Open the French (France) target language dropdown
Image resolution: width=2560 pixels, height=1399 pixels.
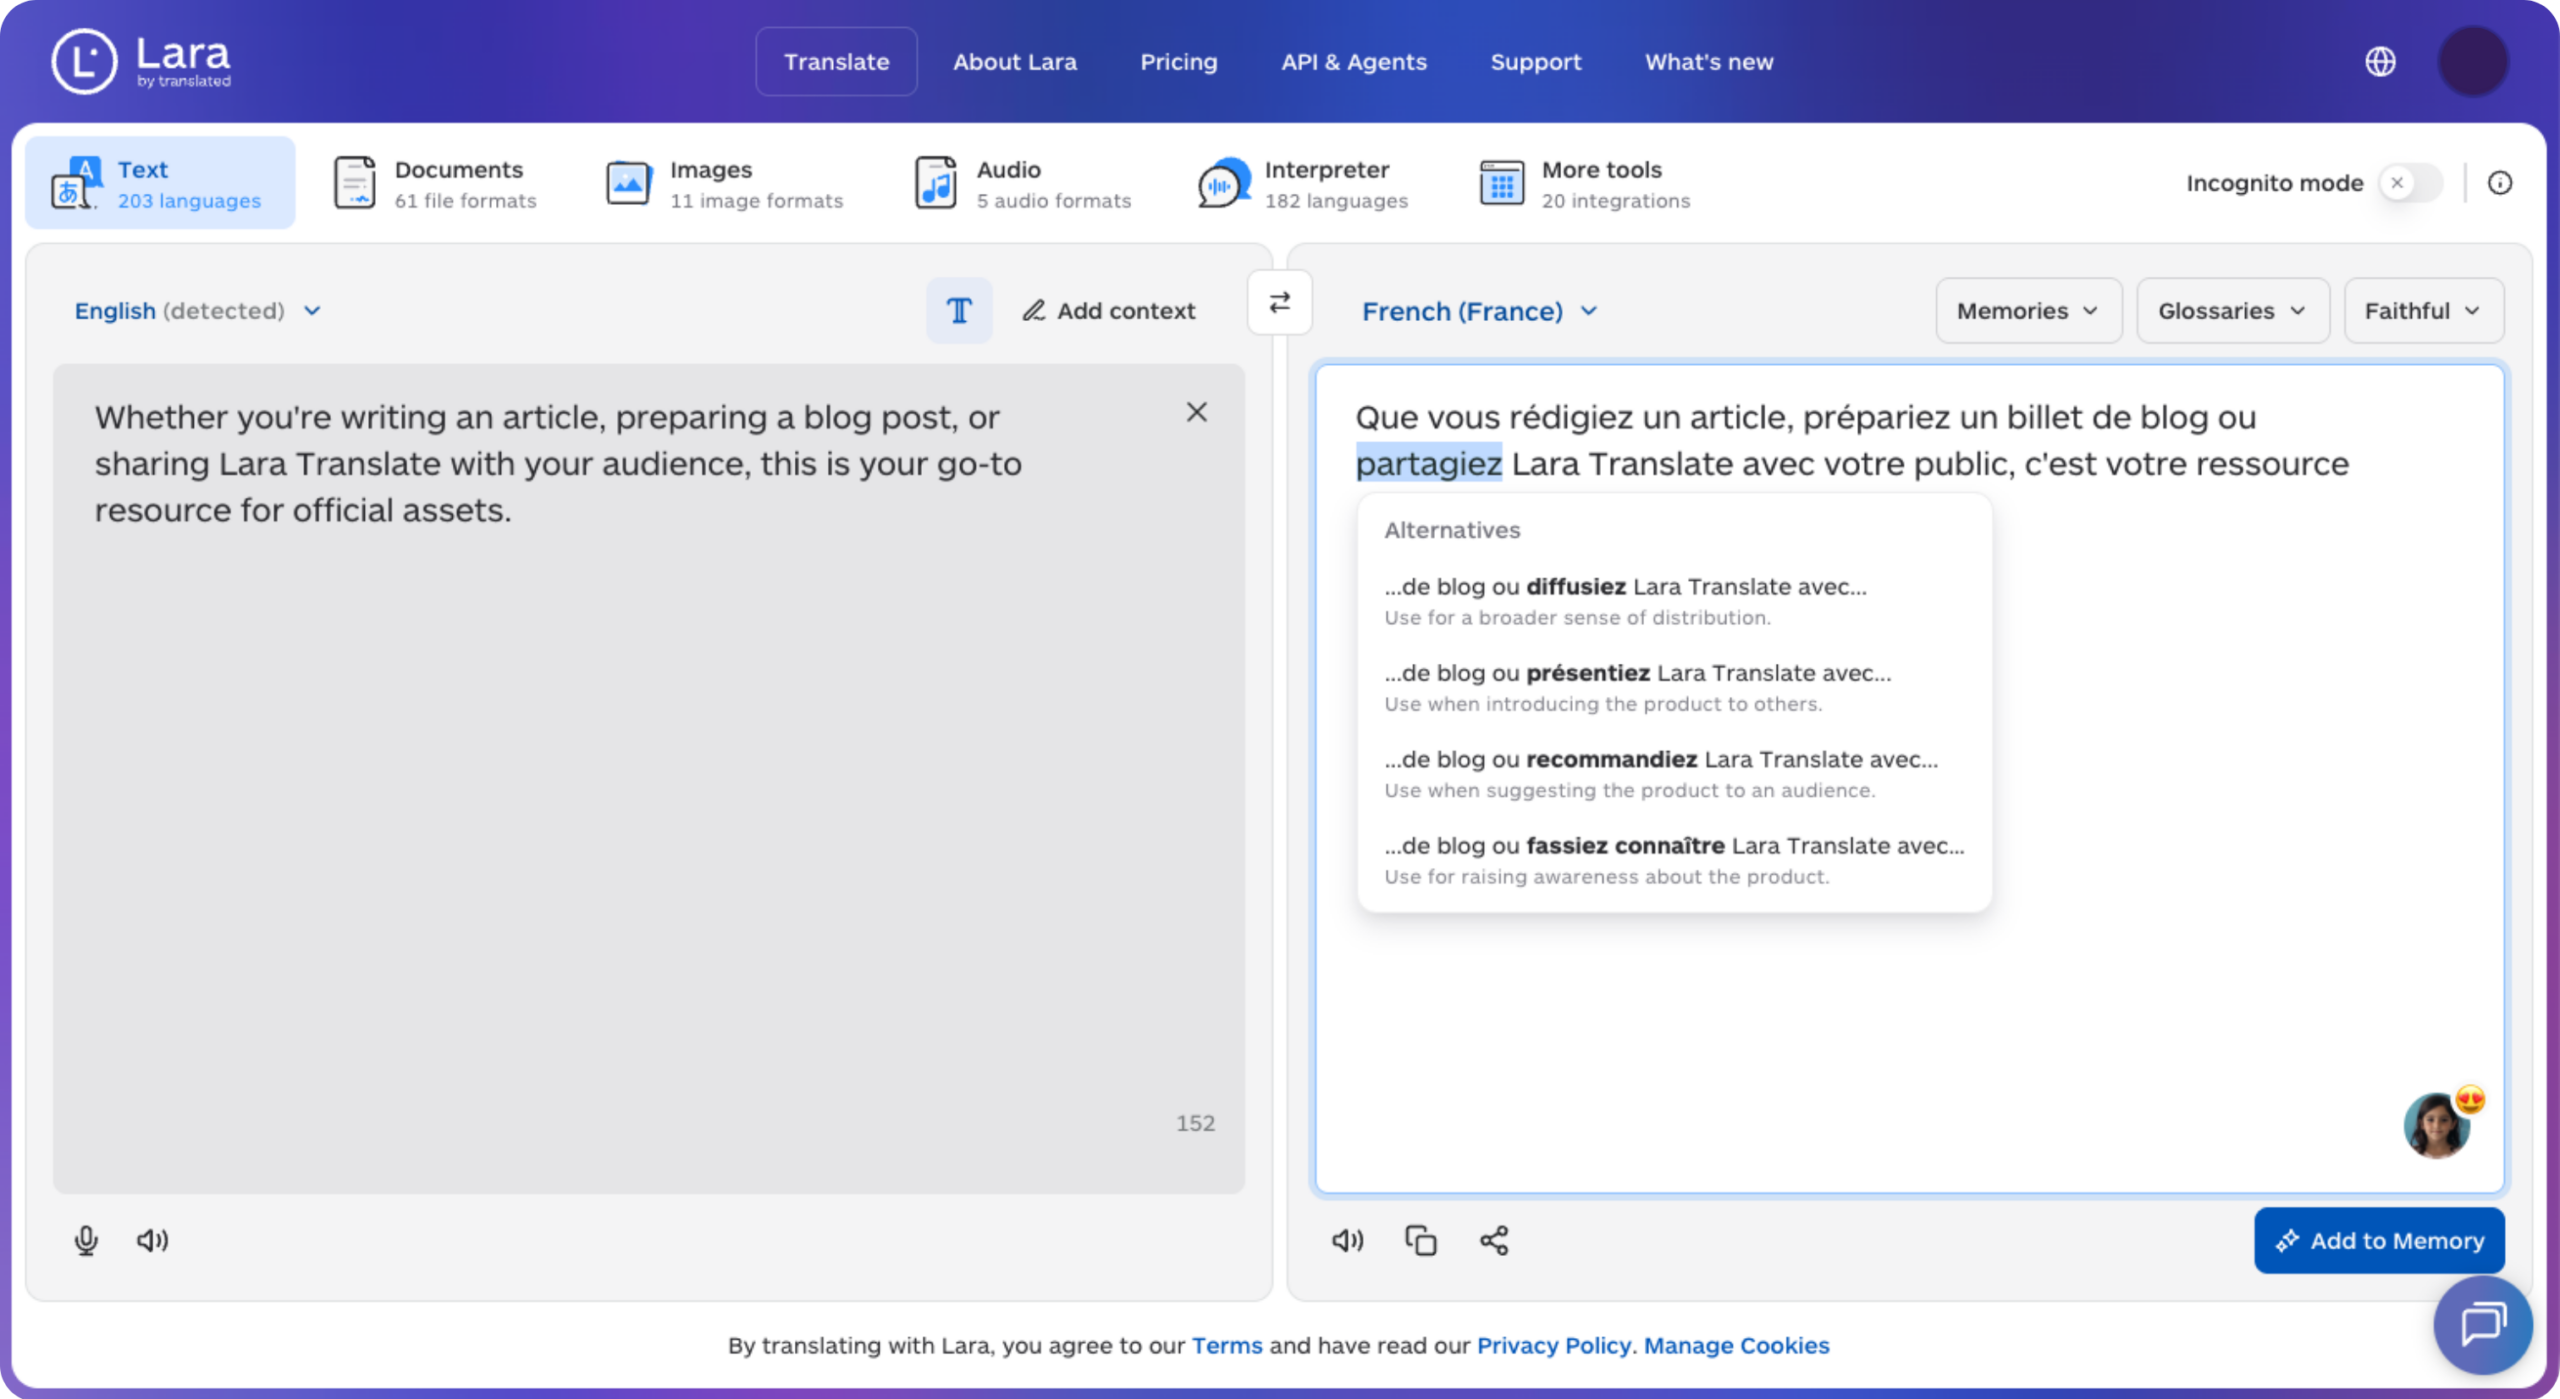point(1480,312)
